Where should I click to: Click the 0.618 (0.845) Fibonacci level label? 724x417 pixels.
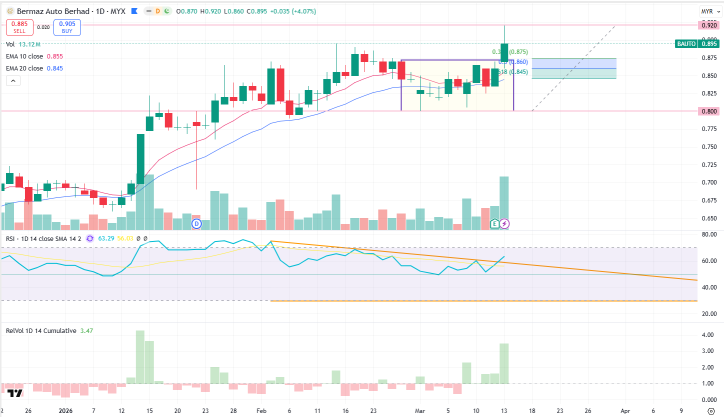pyautogui.click(x=513, y=72)
